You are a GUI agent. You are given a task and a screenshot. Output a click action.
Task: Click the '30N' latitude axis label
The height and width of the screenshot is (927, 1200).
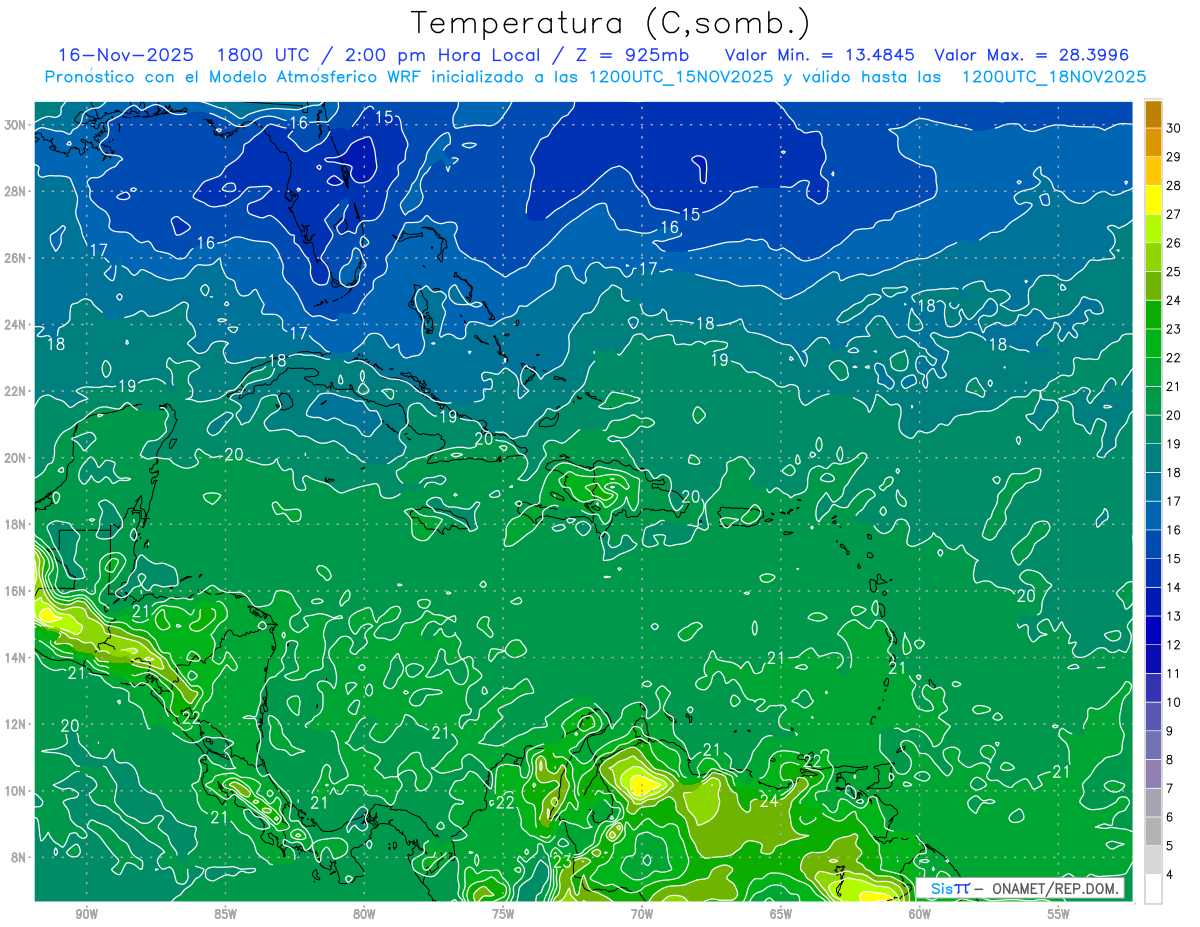(x=17, y=125)
